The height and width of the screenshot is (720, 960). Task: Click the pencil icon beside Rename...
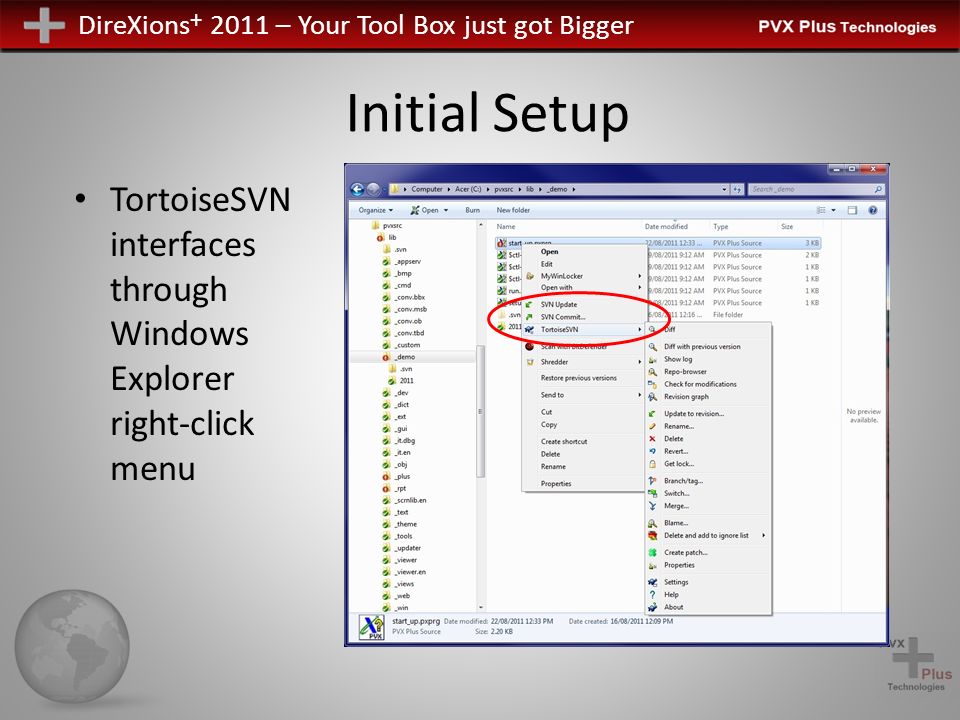(653, 426)
